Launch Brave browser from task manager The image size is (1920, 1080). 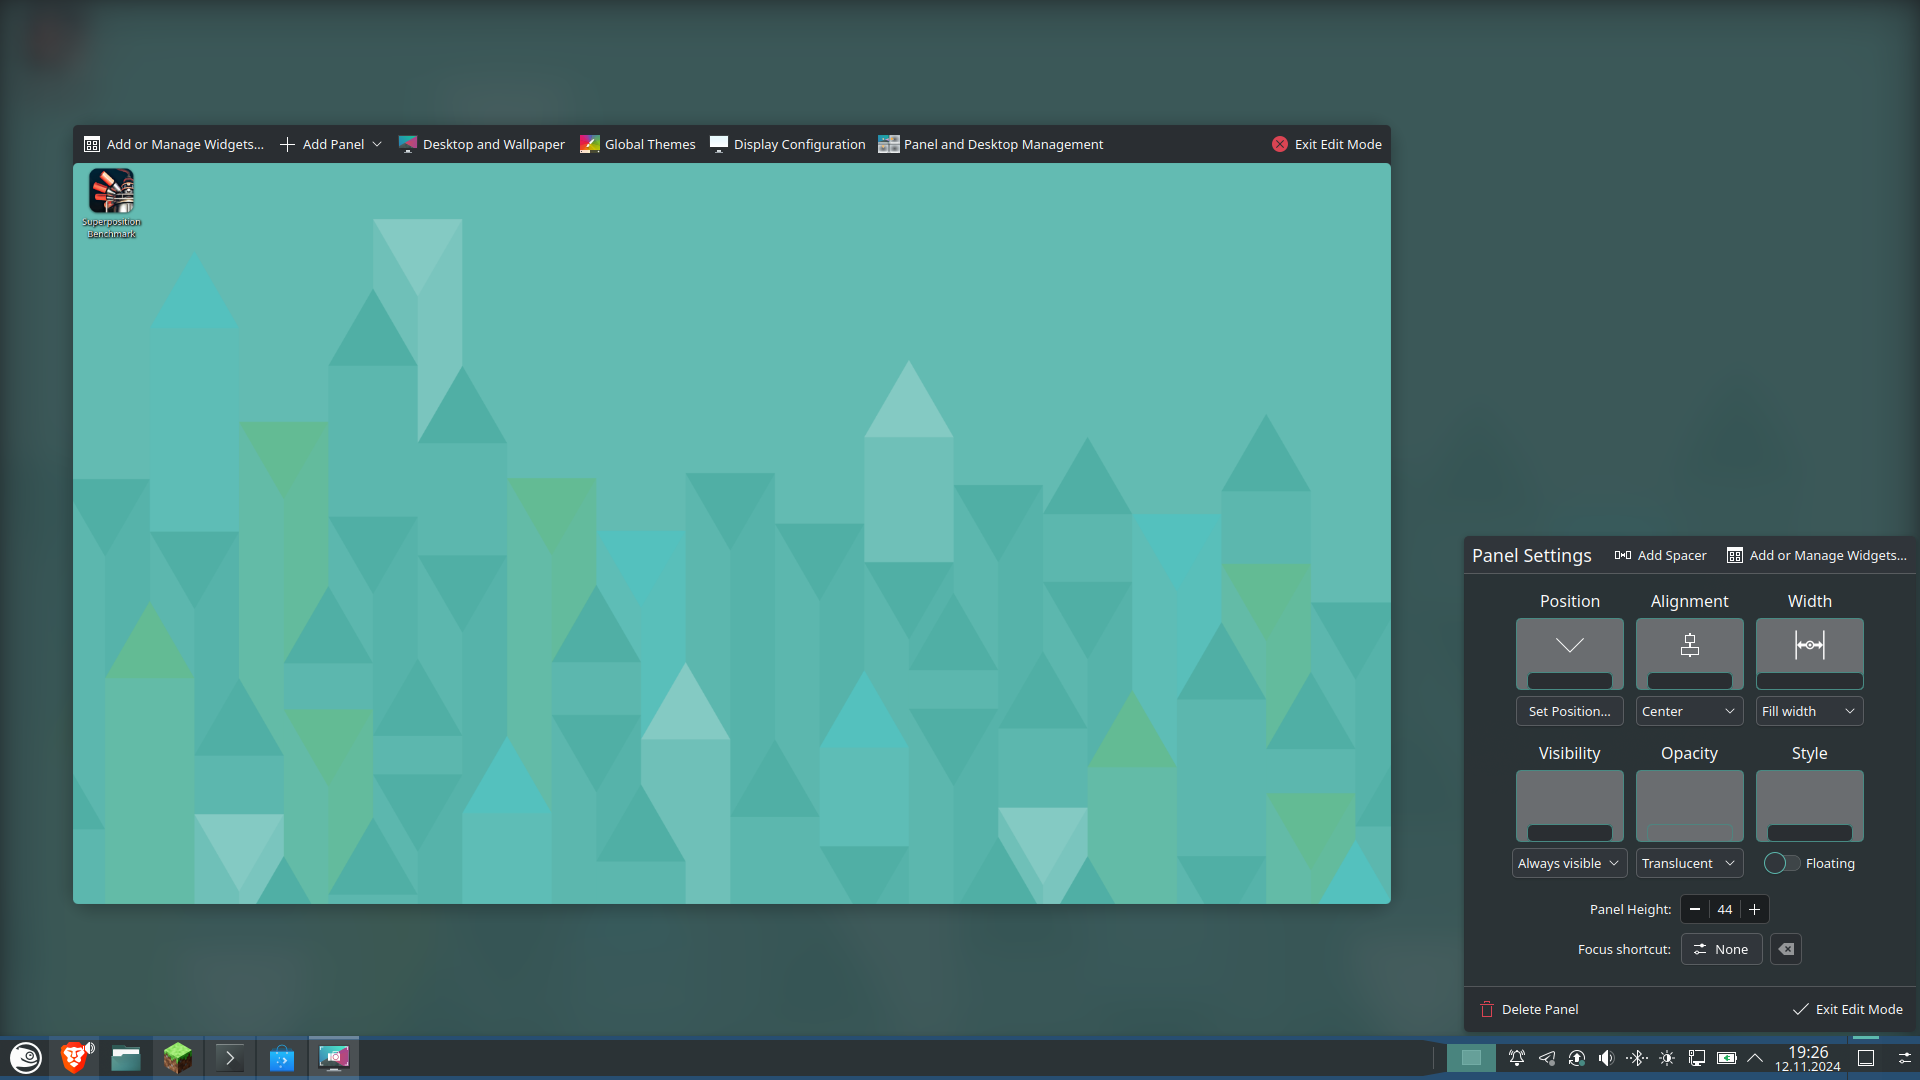74,1058
